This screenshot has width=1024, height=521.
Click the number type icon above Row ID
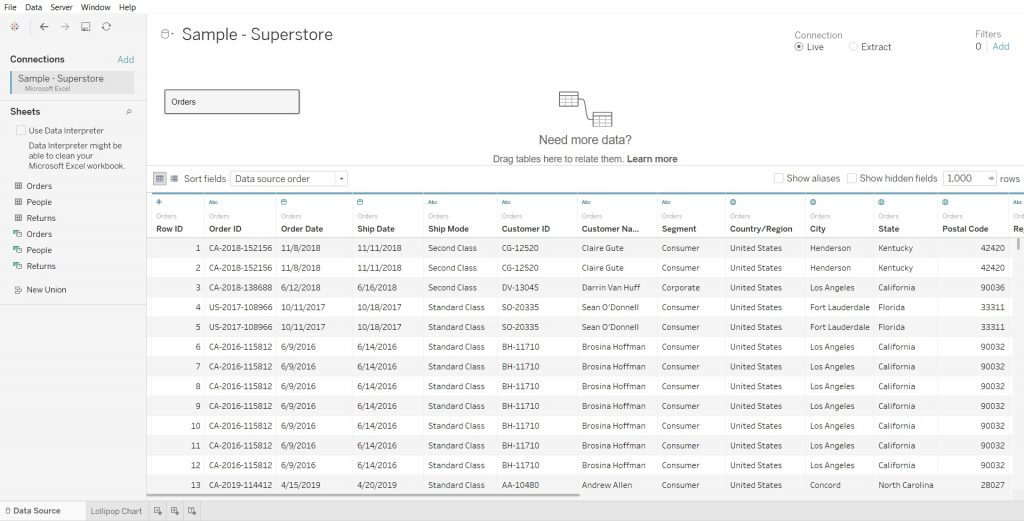[159, 202]
